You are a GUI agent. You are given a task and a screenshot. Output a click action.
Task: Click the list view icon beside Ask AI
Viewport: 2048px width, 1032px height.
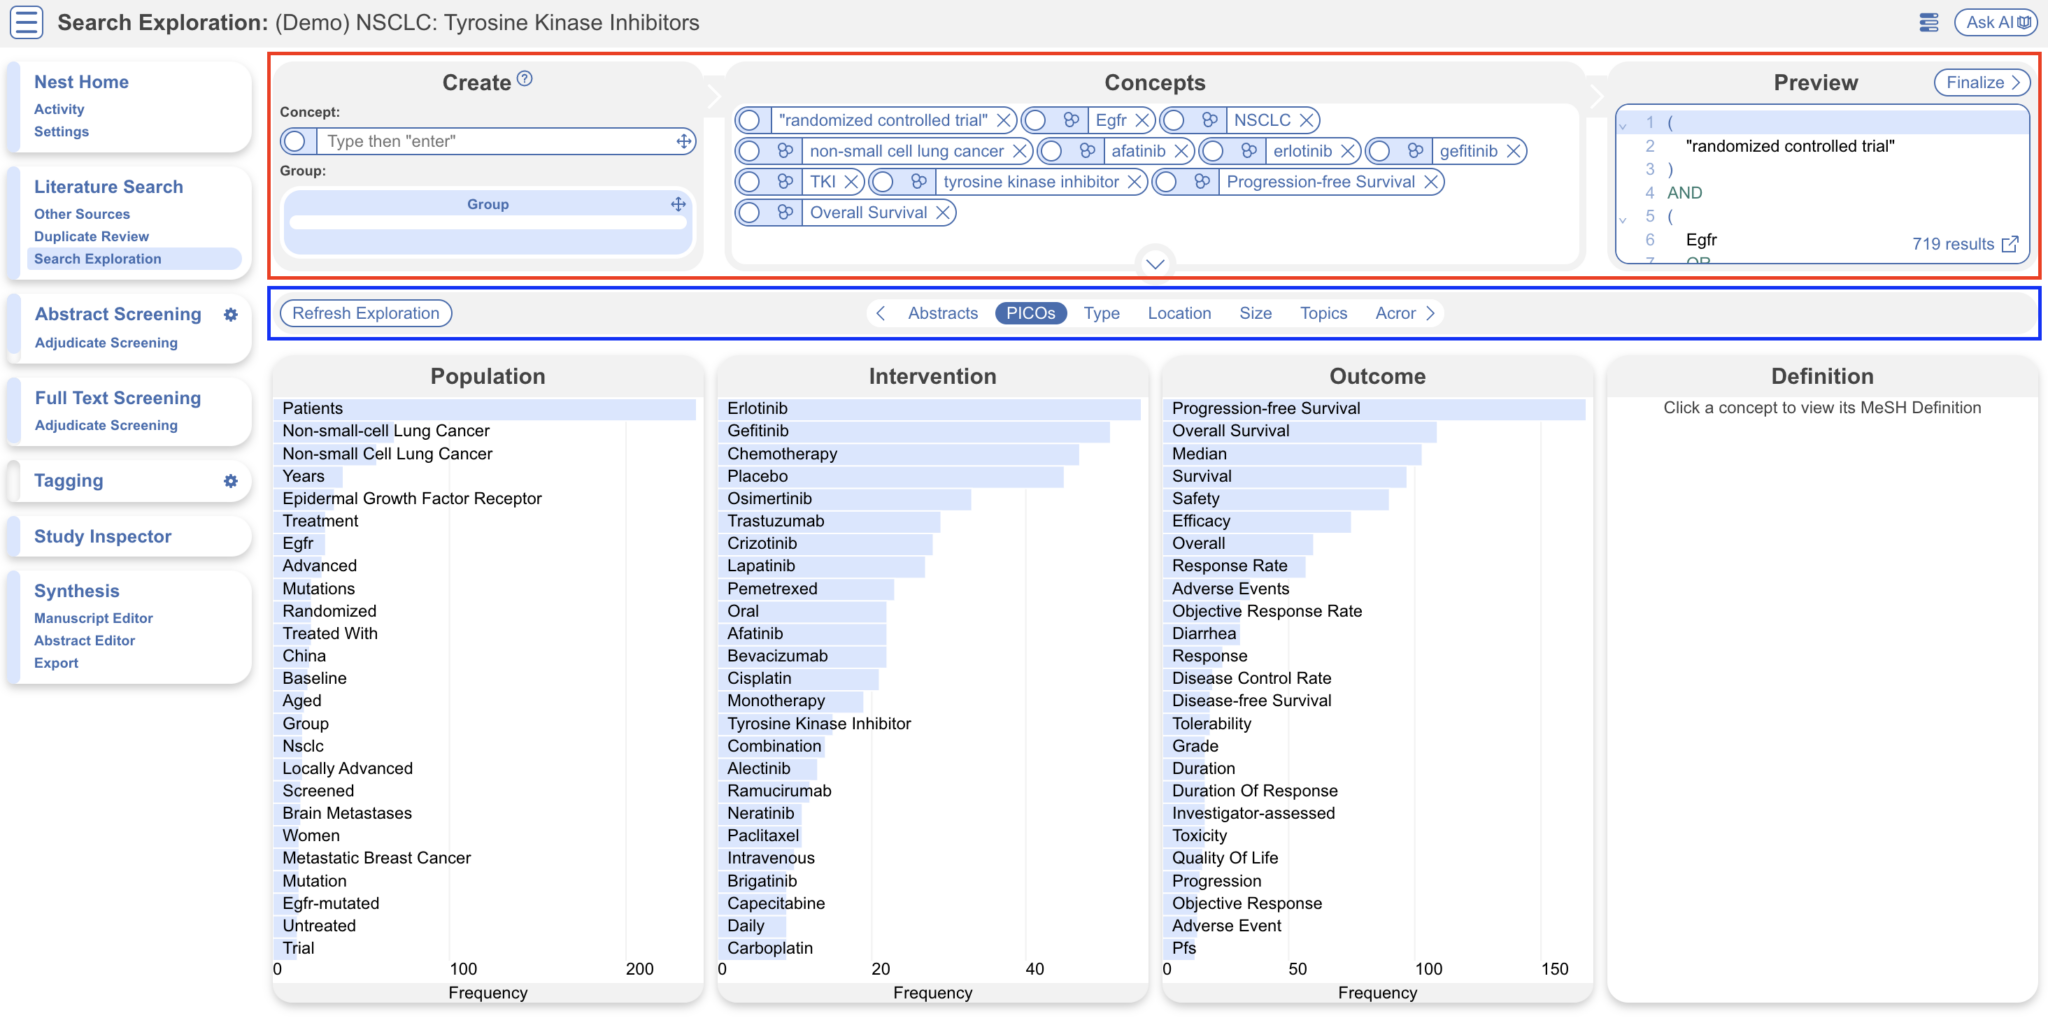pyautogui.click(x=1929, y=22)
